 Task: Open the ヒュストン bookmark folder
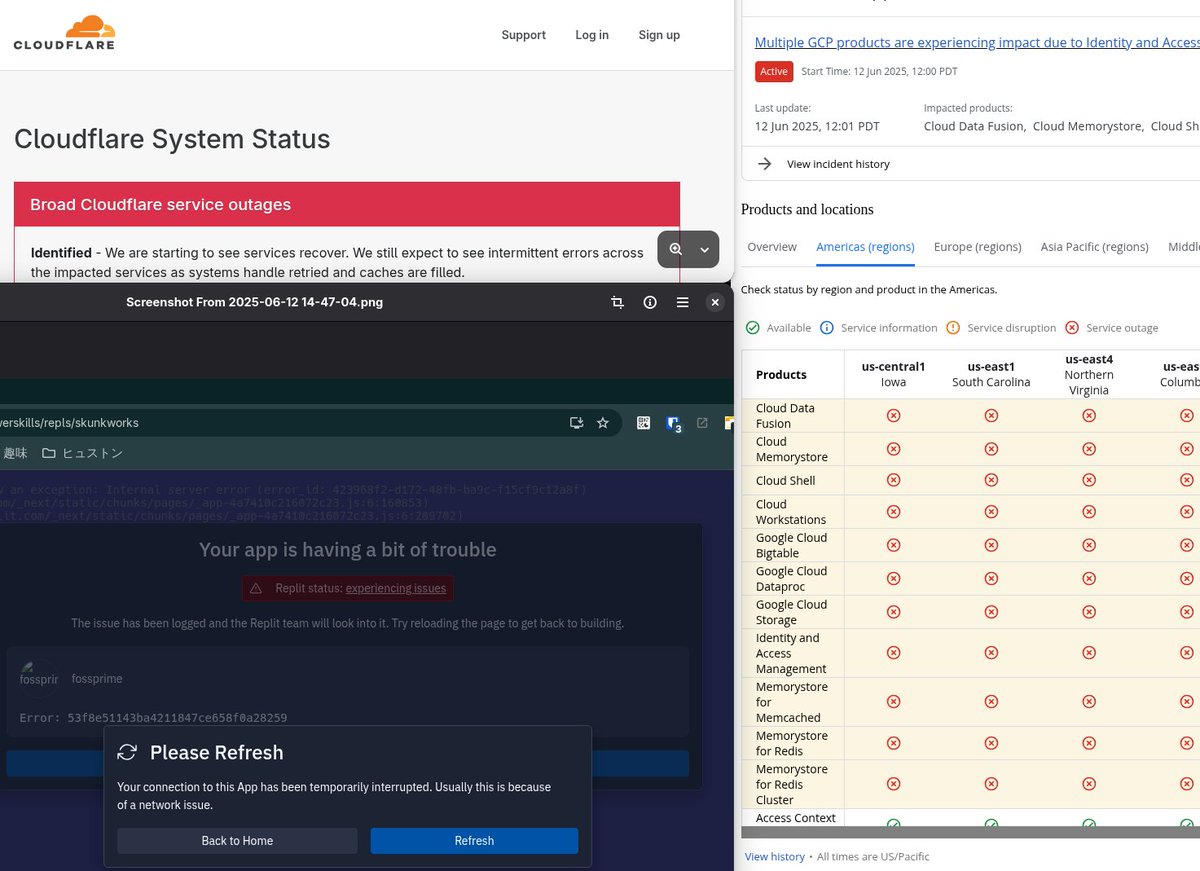pyautogui.click(x=83, y=453)
